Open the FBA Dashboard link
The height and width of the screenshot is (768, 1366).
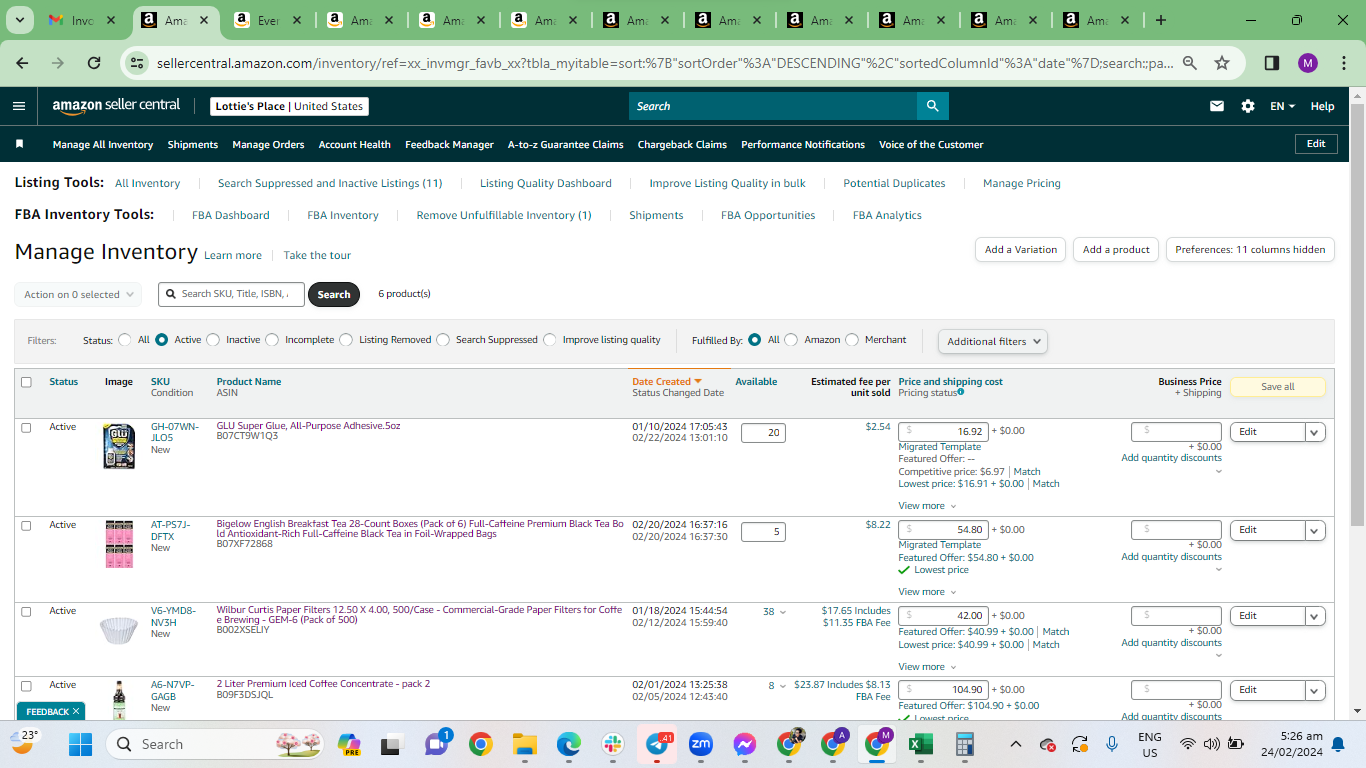coord(231,215)
